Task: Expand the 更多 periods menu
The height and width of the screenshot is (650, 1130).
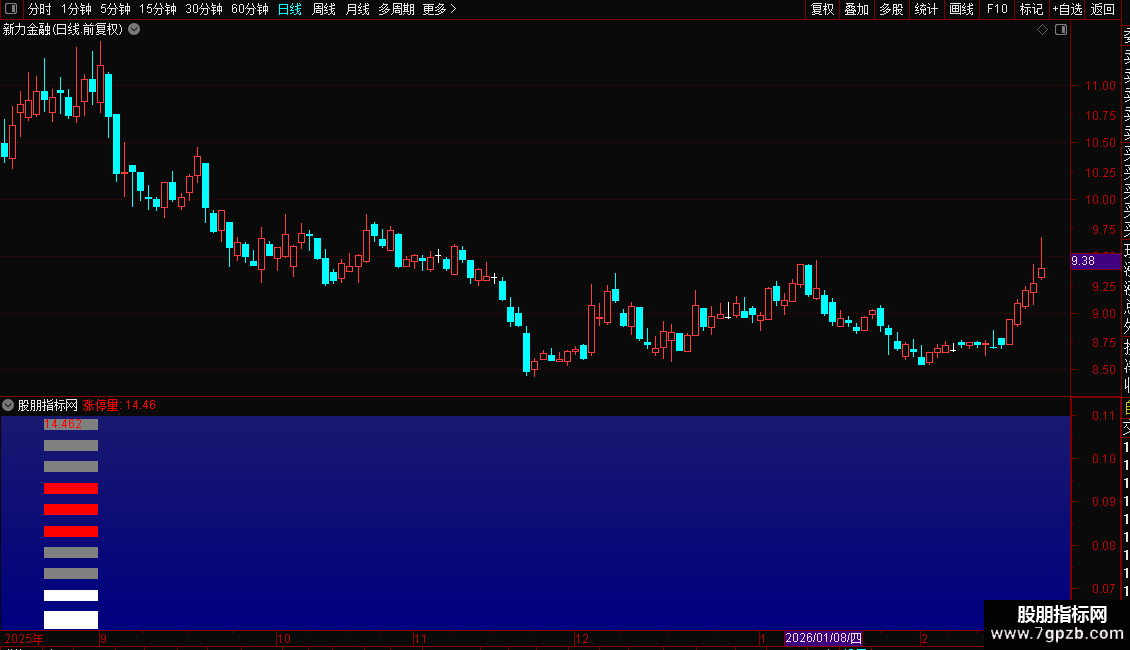Action: [x=440, y=9]
